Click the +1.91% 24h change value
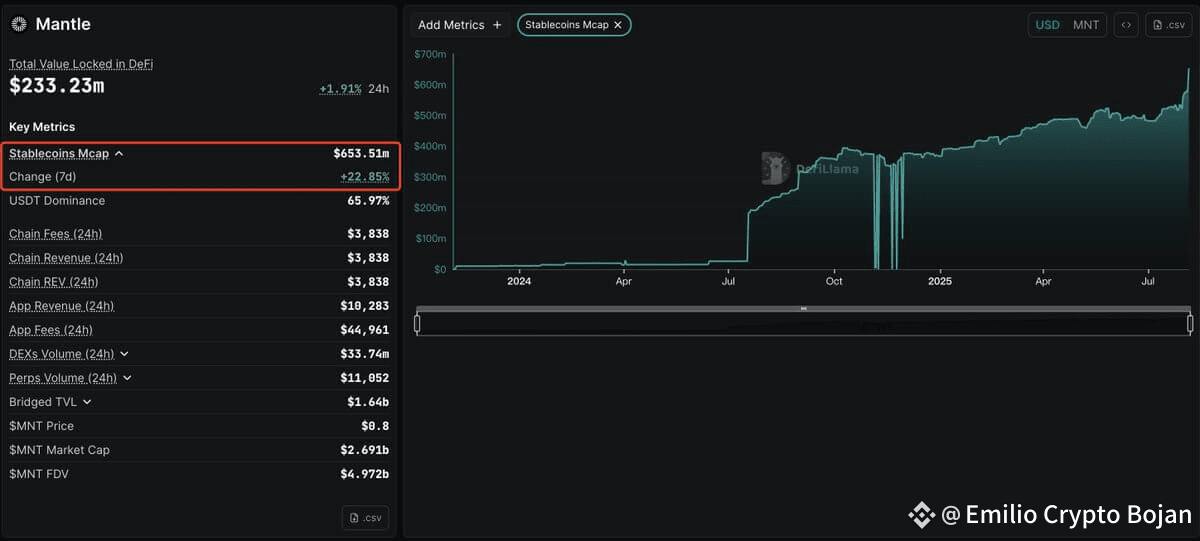The image size is (1200, 541). click(x=340, y=88)
